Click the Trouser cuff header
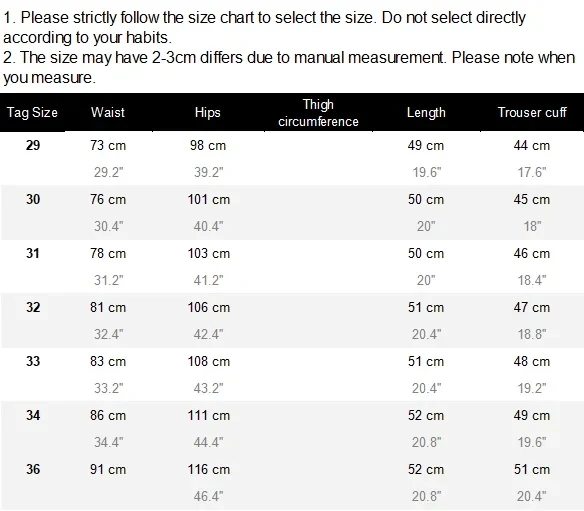This screenshot has width=584, height=511. point(532,112)
